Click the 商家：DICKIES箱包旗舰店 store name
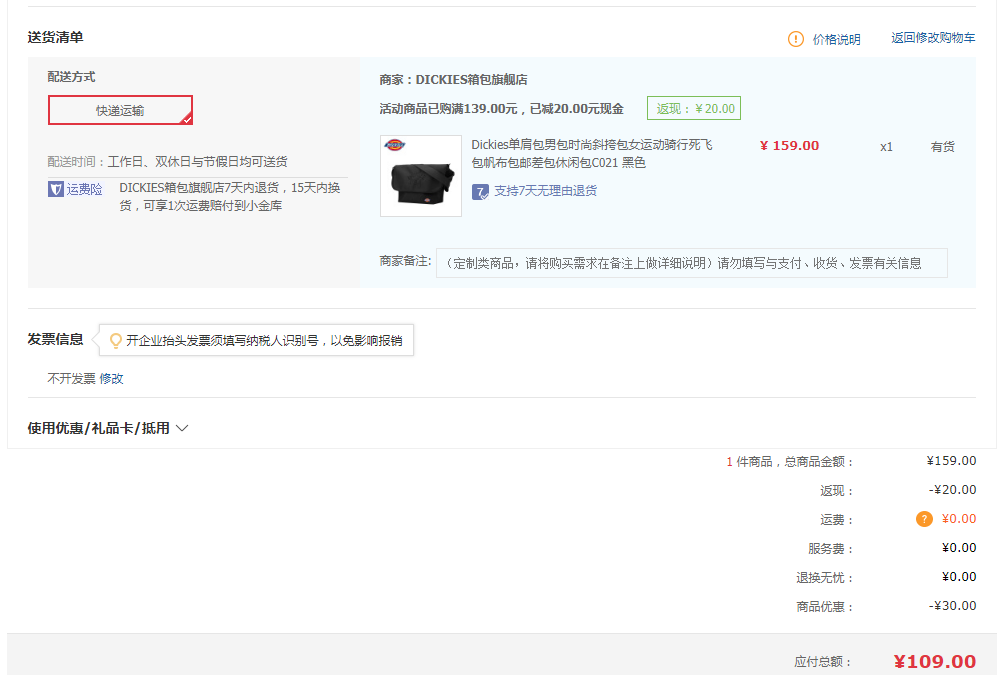 click(453, 80)
